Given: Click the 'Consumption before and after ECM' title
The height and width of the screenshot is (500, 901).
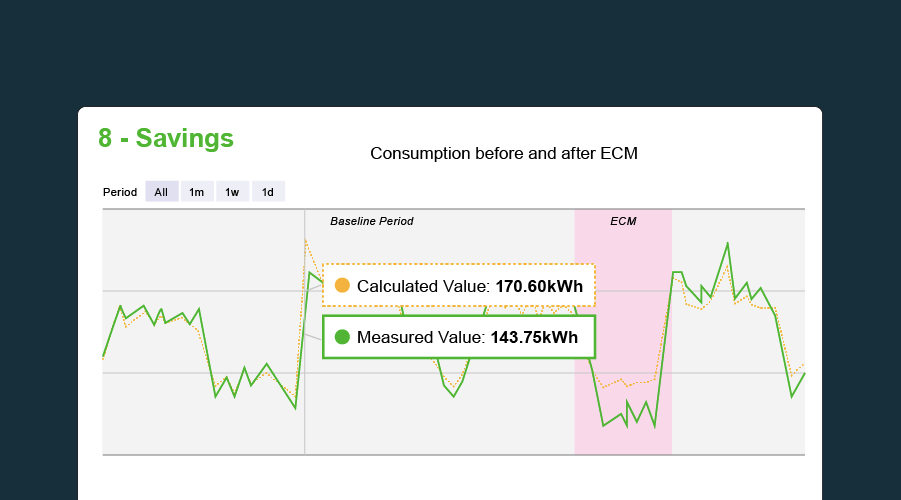Looking at the screenshot, I should pos(503,154).
